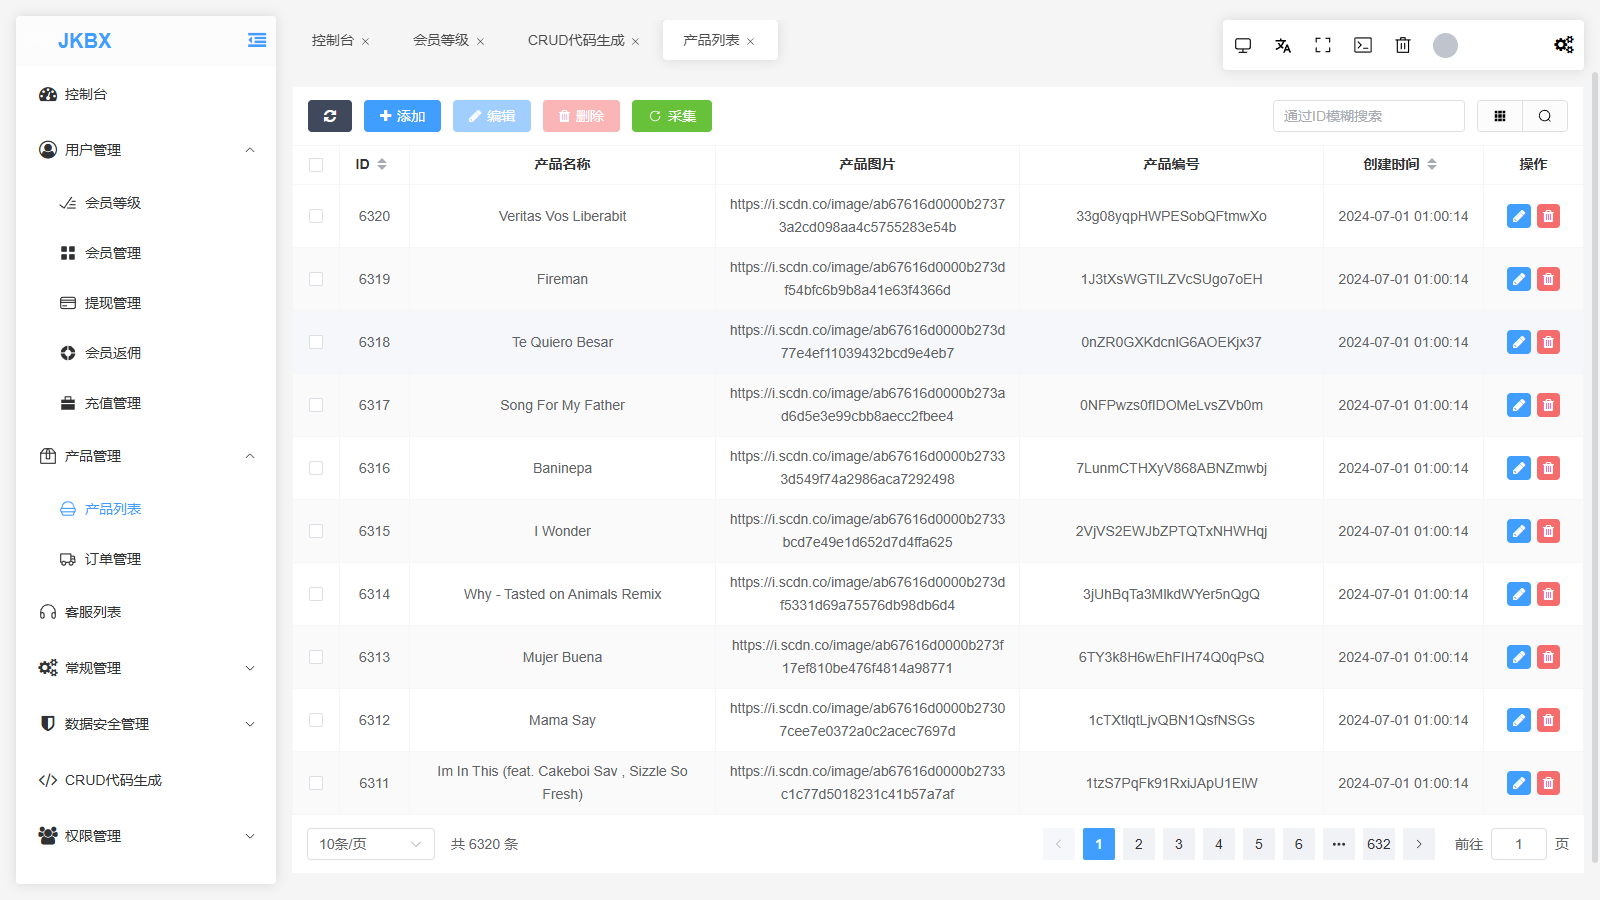Open the column display grid icon

tap(1500, 116)
